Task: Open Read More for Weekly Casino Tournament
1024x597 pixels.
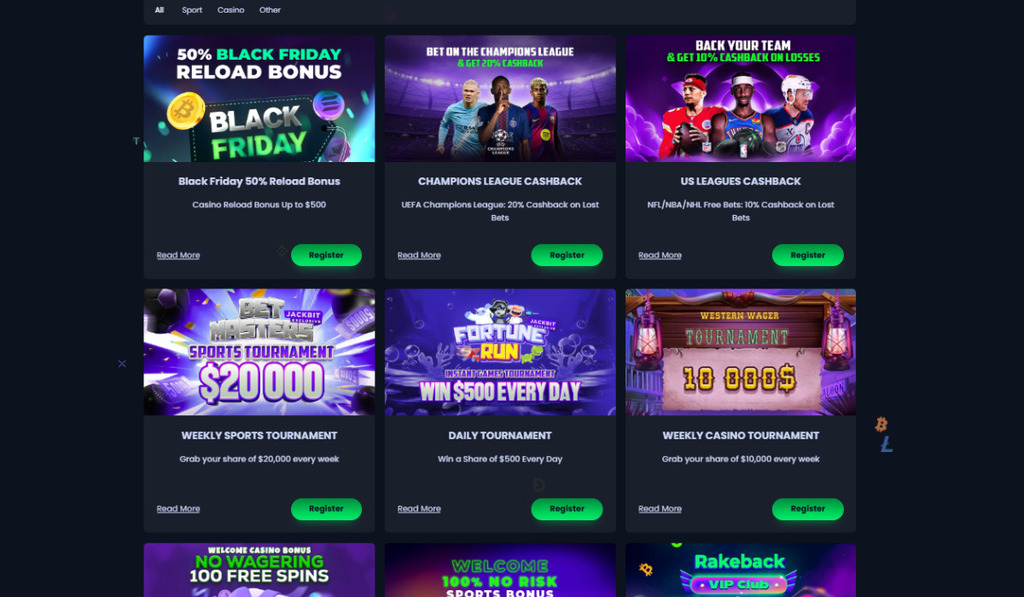Action: tap(660, 509)
